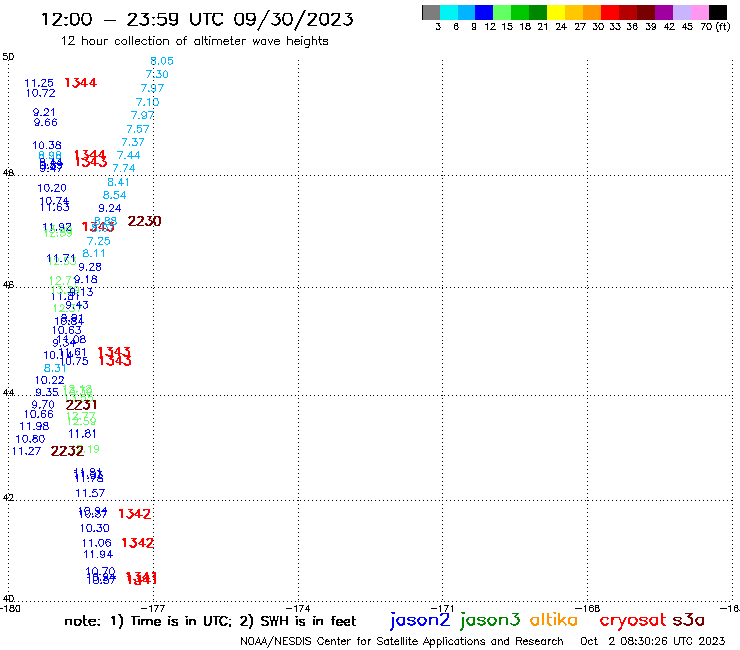Click the wave height value '9.24'
Image resolution: width=740 pixels, height=650 pixels.
(110, 208)
